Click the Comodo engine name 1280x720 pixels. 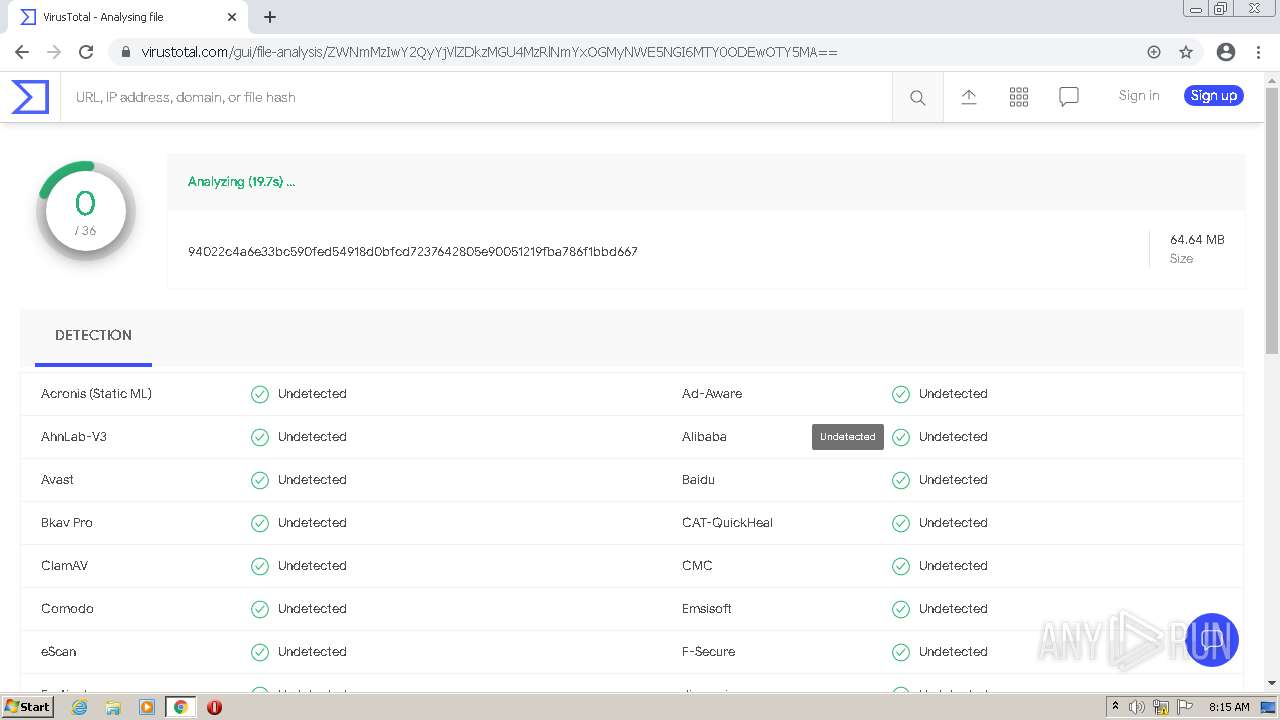pos(67,609)
